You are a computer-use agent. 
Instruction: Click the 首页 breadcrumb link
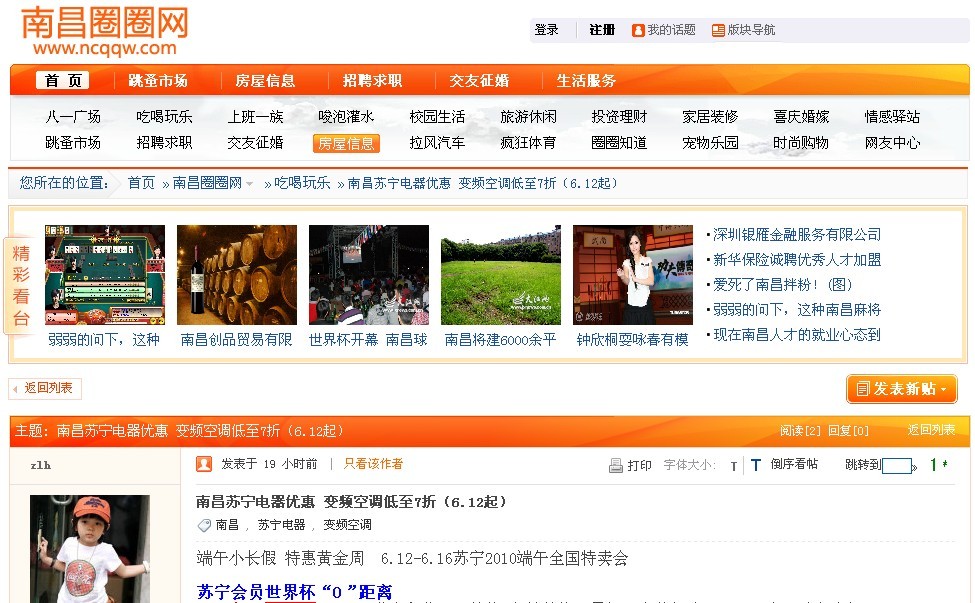tap(141, 183)
